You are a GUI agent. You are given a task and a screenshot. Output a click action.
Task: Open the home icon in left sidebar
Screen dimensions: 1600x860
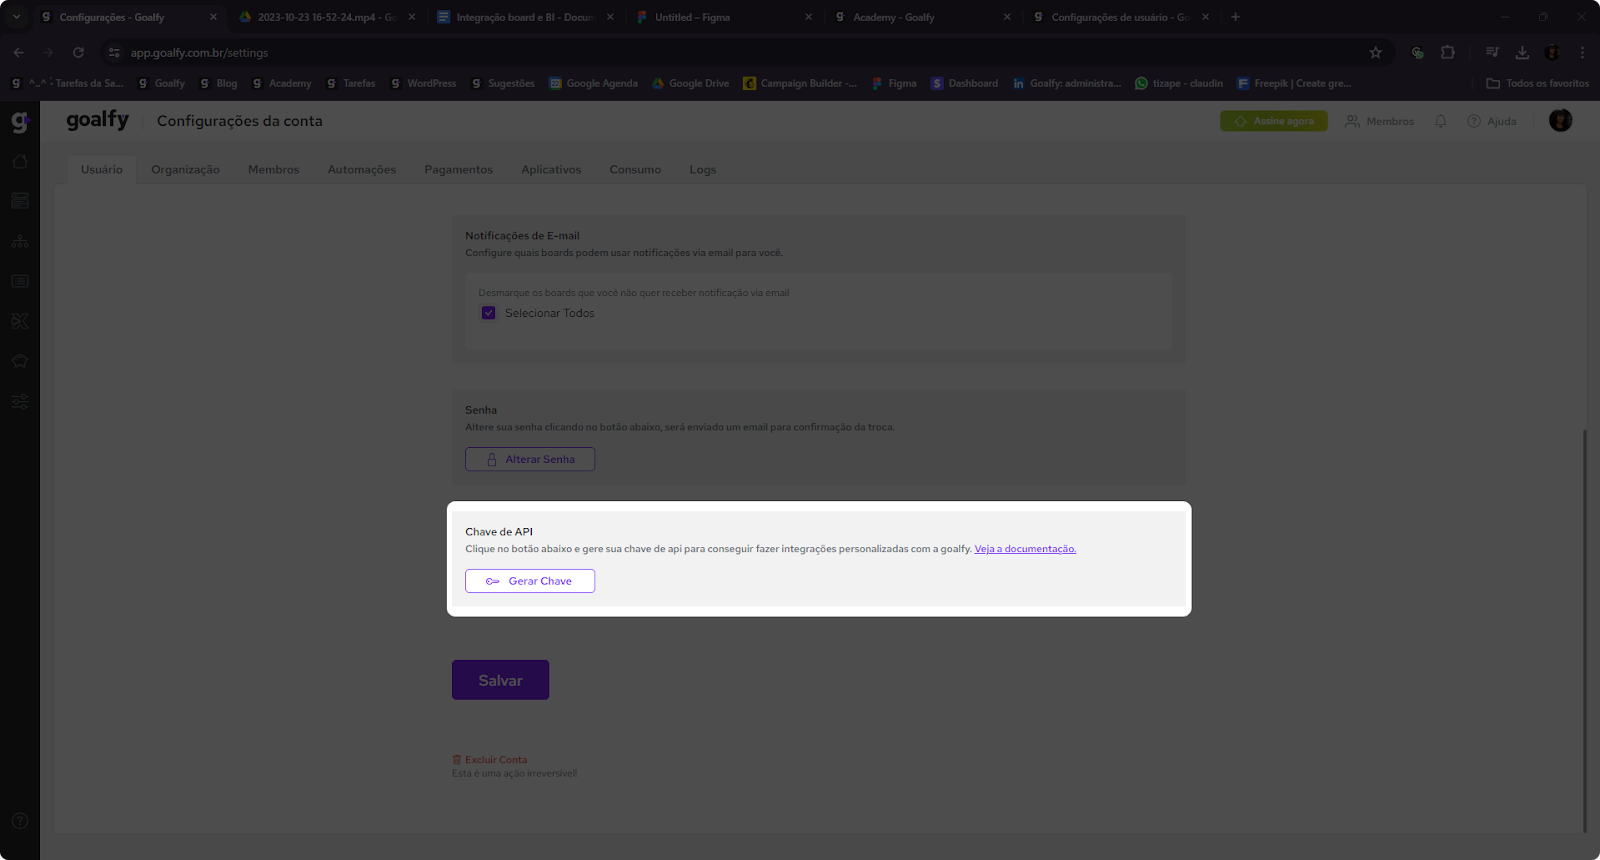pos(20,161)
